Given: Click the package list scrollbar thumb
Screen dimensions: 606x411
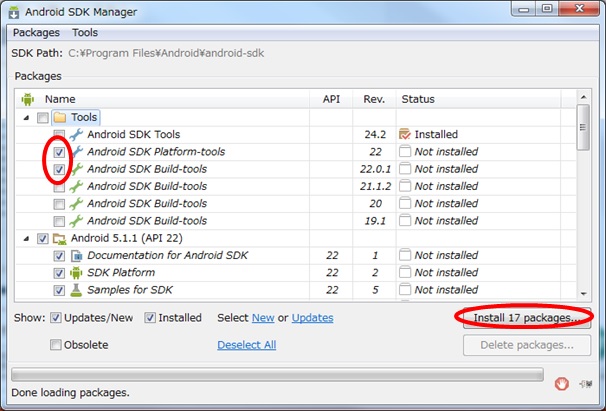Looking at the screenshot, I should point(583,127).
